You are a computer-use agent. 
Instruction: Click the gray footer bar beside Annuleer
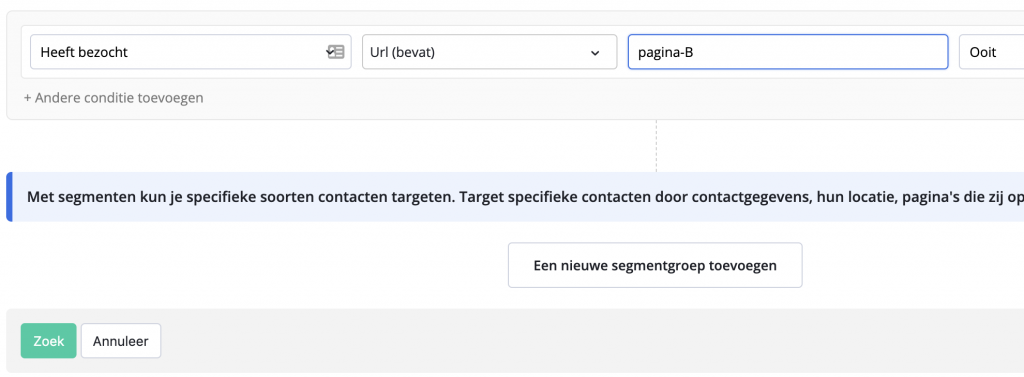[x=588, y=341]
